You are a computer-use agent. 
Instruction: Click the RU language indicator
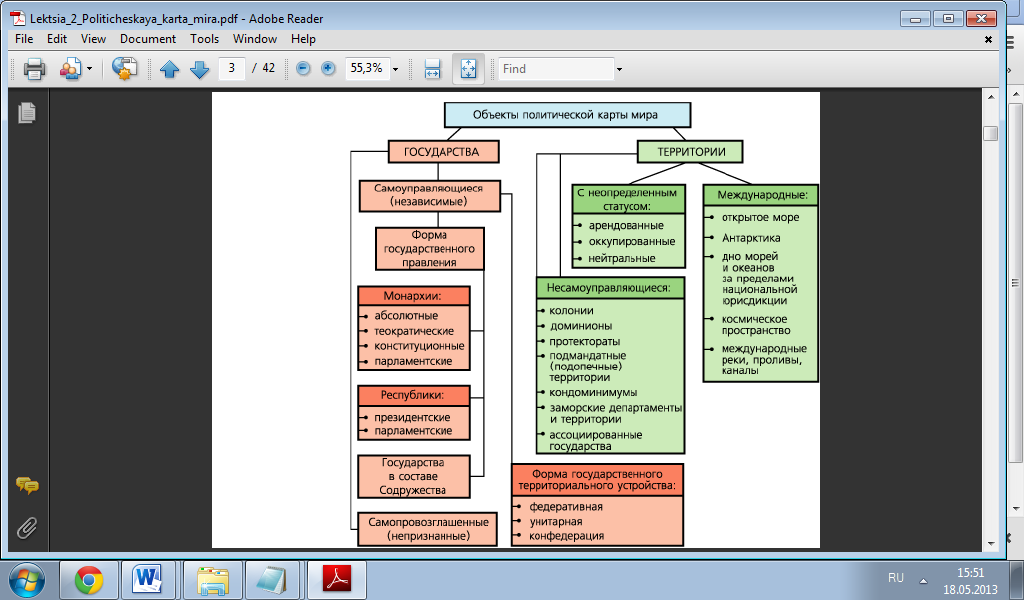click(x=895, y=578)
